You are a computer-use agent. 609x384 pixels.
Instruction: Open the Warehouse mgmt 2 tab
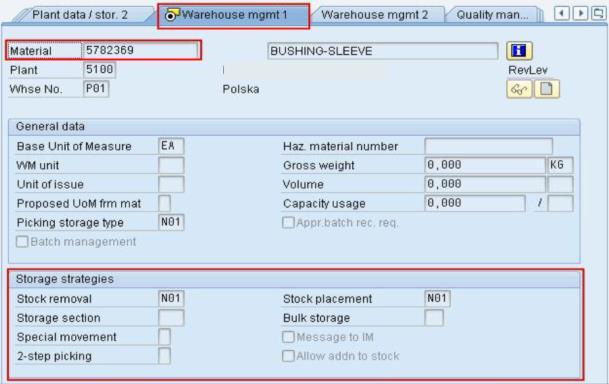click(x=374, y=15)
